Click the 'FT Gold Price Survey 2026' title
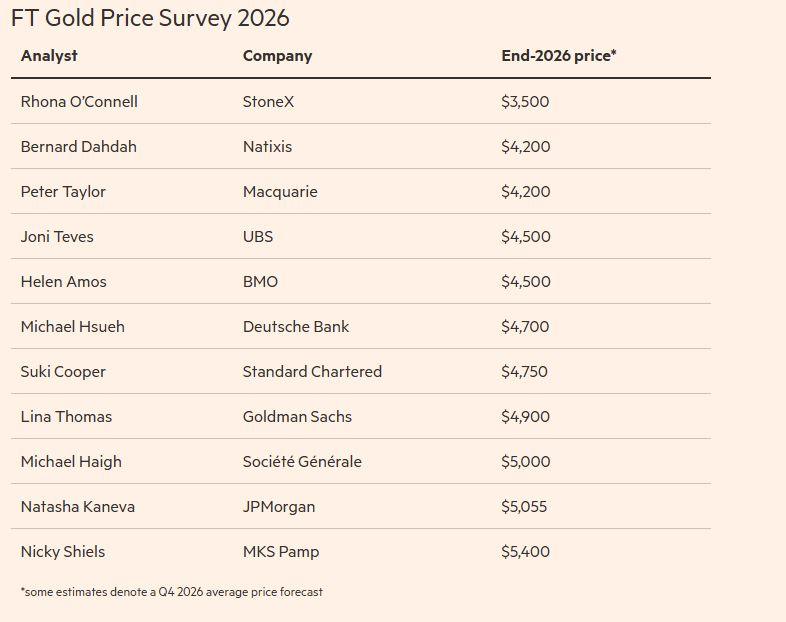The height and width of the screenshot is (622, 786). point(150,18)
